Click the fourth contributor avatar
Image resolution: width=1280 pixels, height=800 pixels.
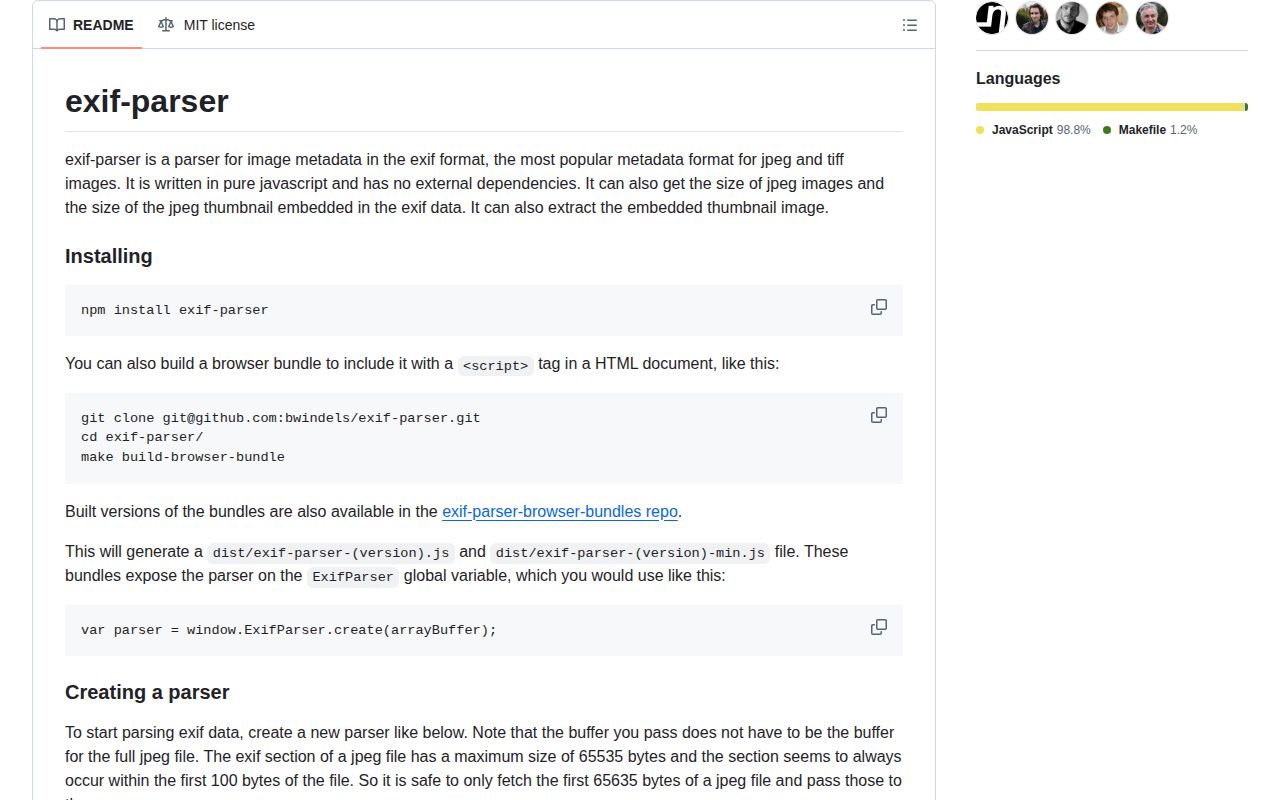point(1112,18)
